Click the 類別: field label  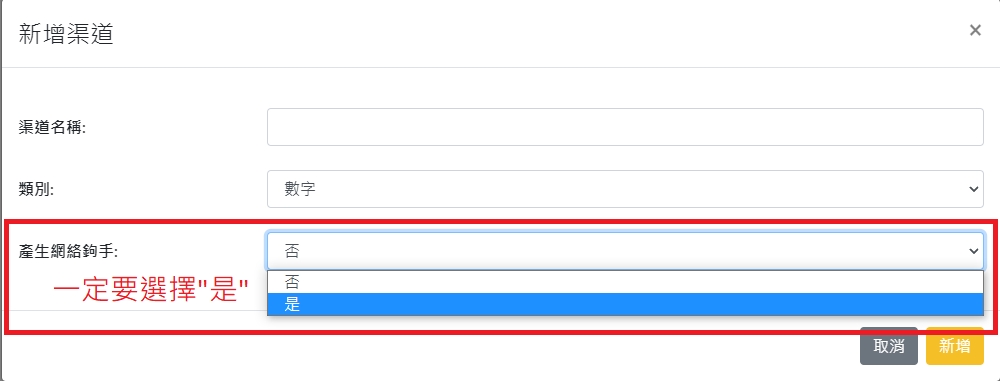click(36, 189)
